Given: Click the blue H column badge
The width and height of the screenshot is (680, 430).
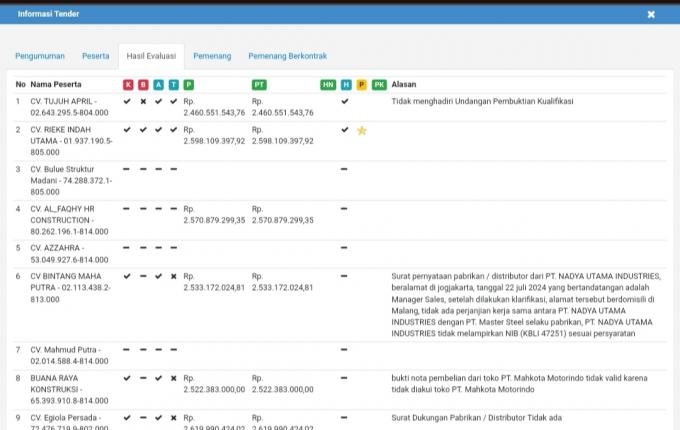Looking at the screenshot, I should point(346,85).
